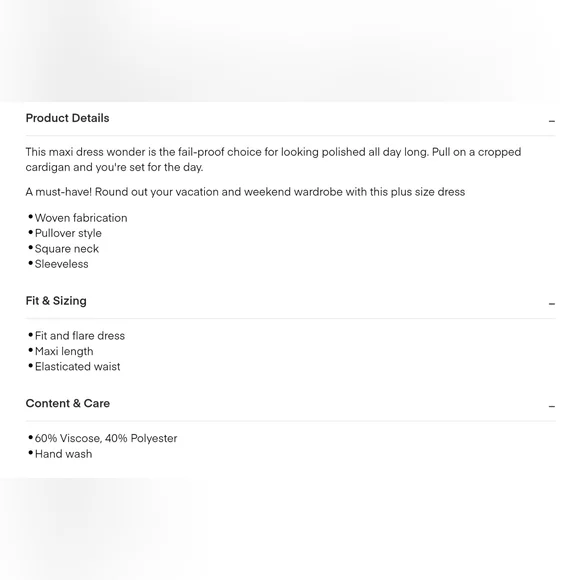Click the Product Details section heading

coord(67,118)
